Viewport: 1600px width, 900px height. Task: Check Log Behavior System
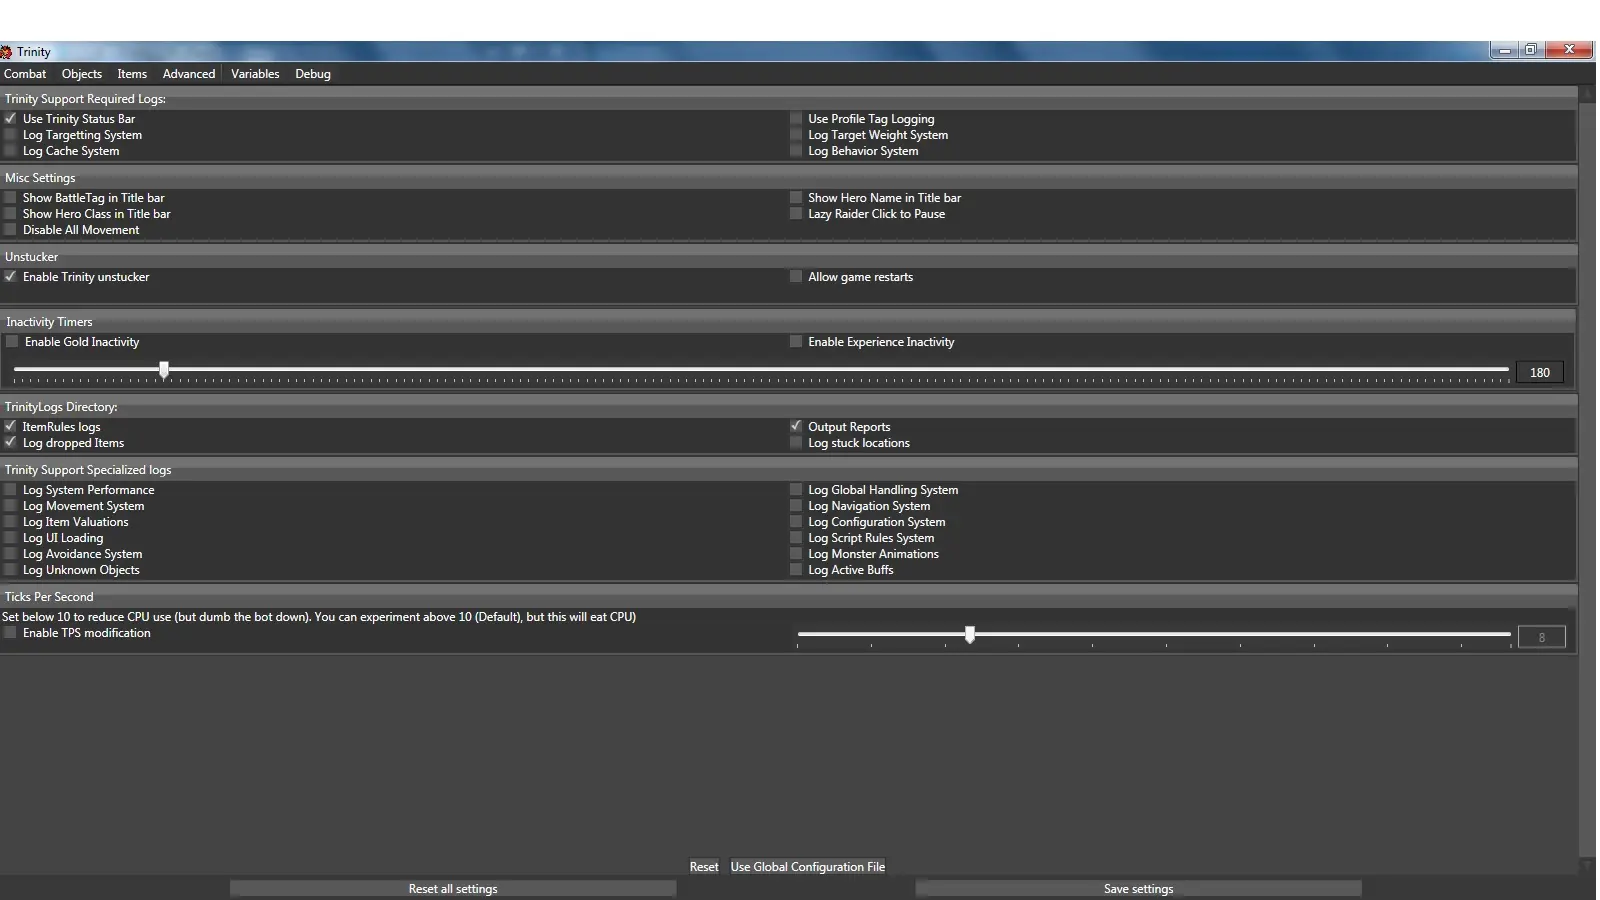point(796,150)
